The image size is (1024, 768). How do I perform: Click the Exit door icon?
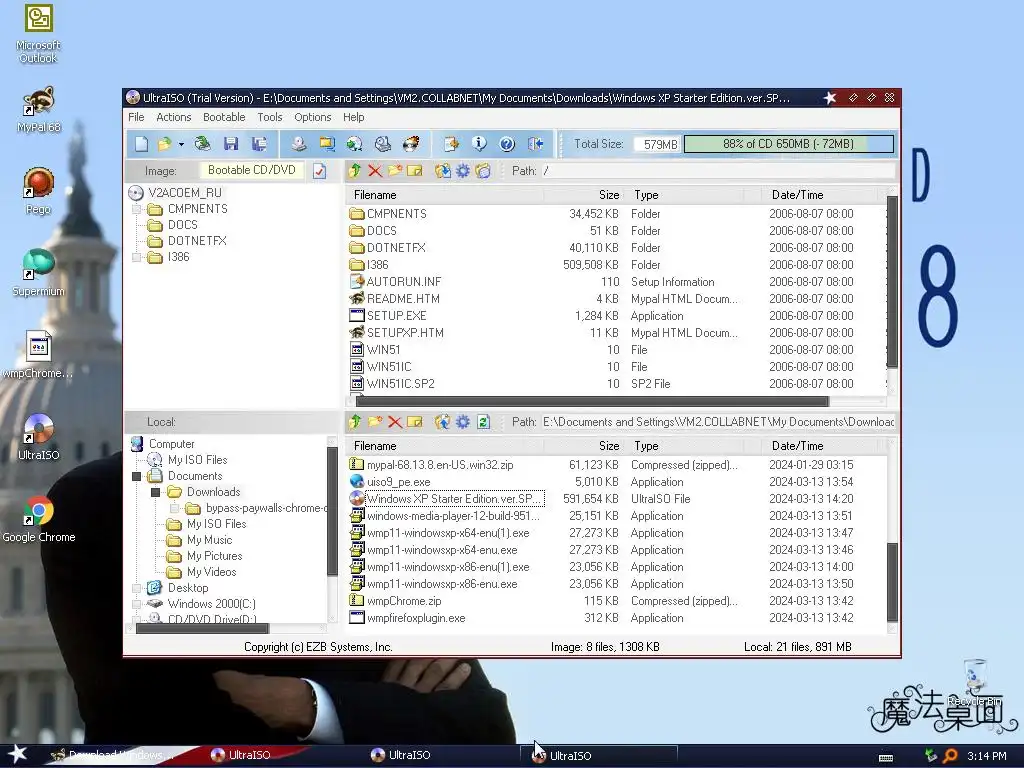[536, 144]
